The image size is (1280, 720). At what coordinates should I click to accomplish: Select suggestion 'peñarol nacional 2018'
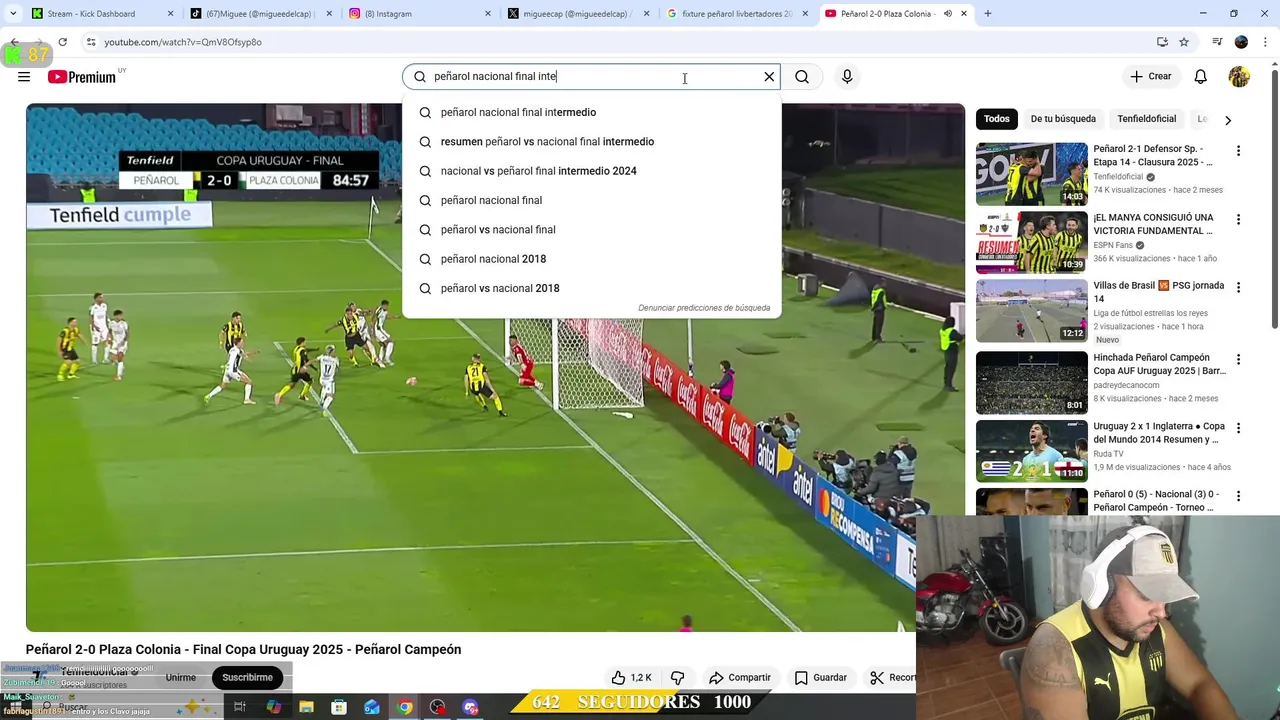[591, 259]
